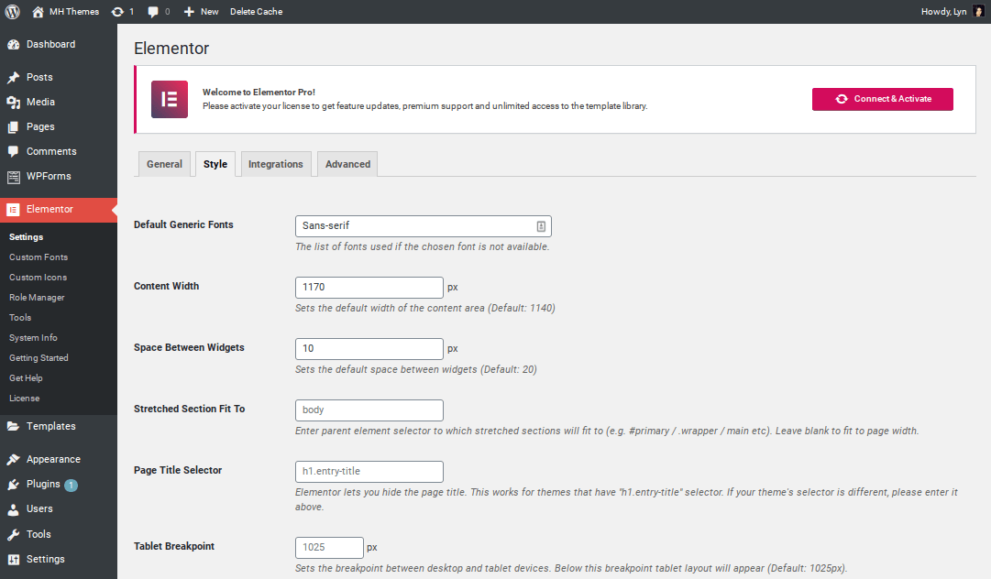The width and height of the screenshot is (991, 579).
Task: Open the comments bubble icon in admin bar
Action: (153, 11)
